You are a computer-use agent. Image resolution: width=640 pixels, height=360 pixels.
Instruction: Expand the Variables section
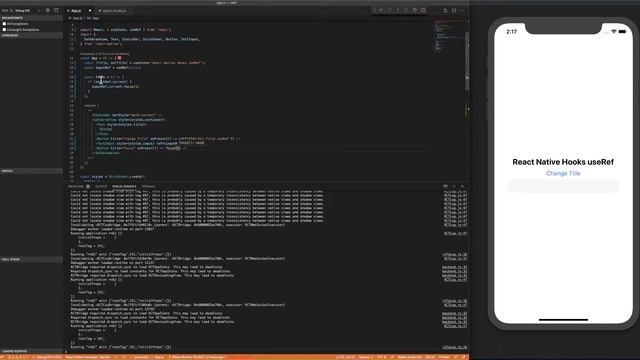pos(31,36)
